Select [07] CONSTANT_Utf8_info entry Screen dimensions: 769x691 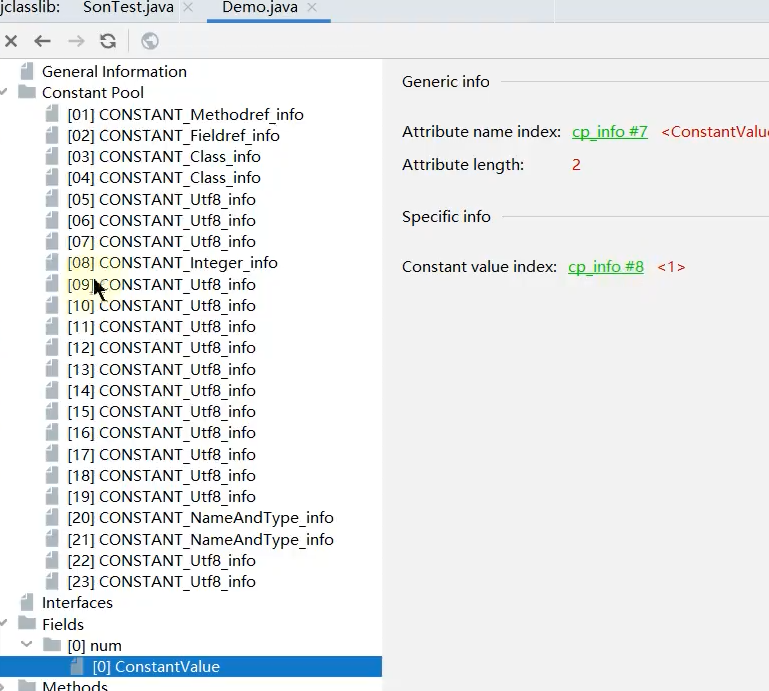point(161,242)
